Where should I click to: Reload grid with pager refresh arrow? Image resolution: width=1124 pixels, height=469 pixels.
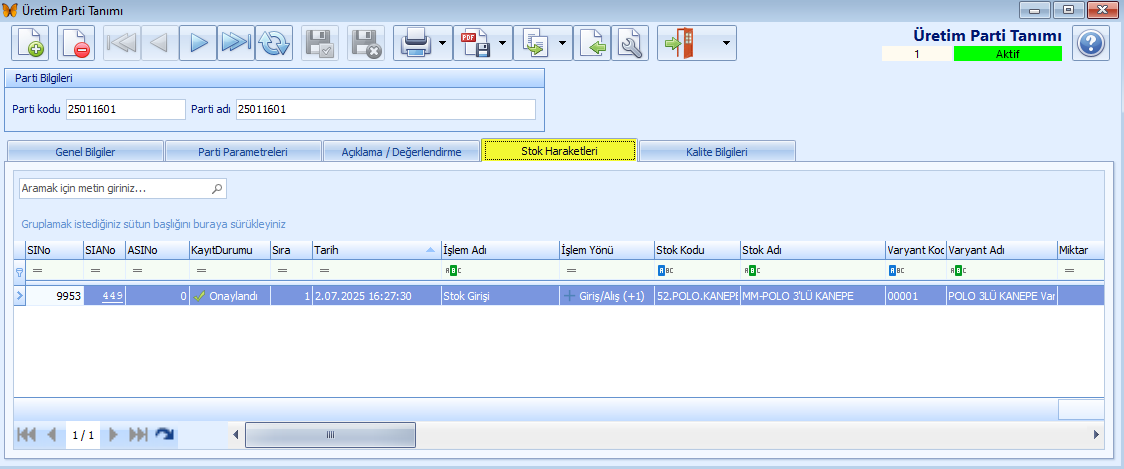165,434
